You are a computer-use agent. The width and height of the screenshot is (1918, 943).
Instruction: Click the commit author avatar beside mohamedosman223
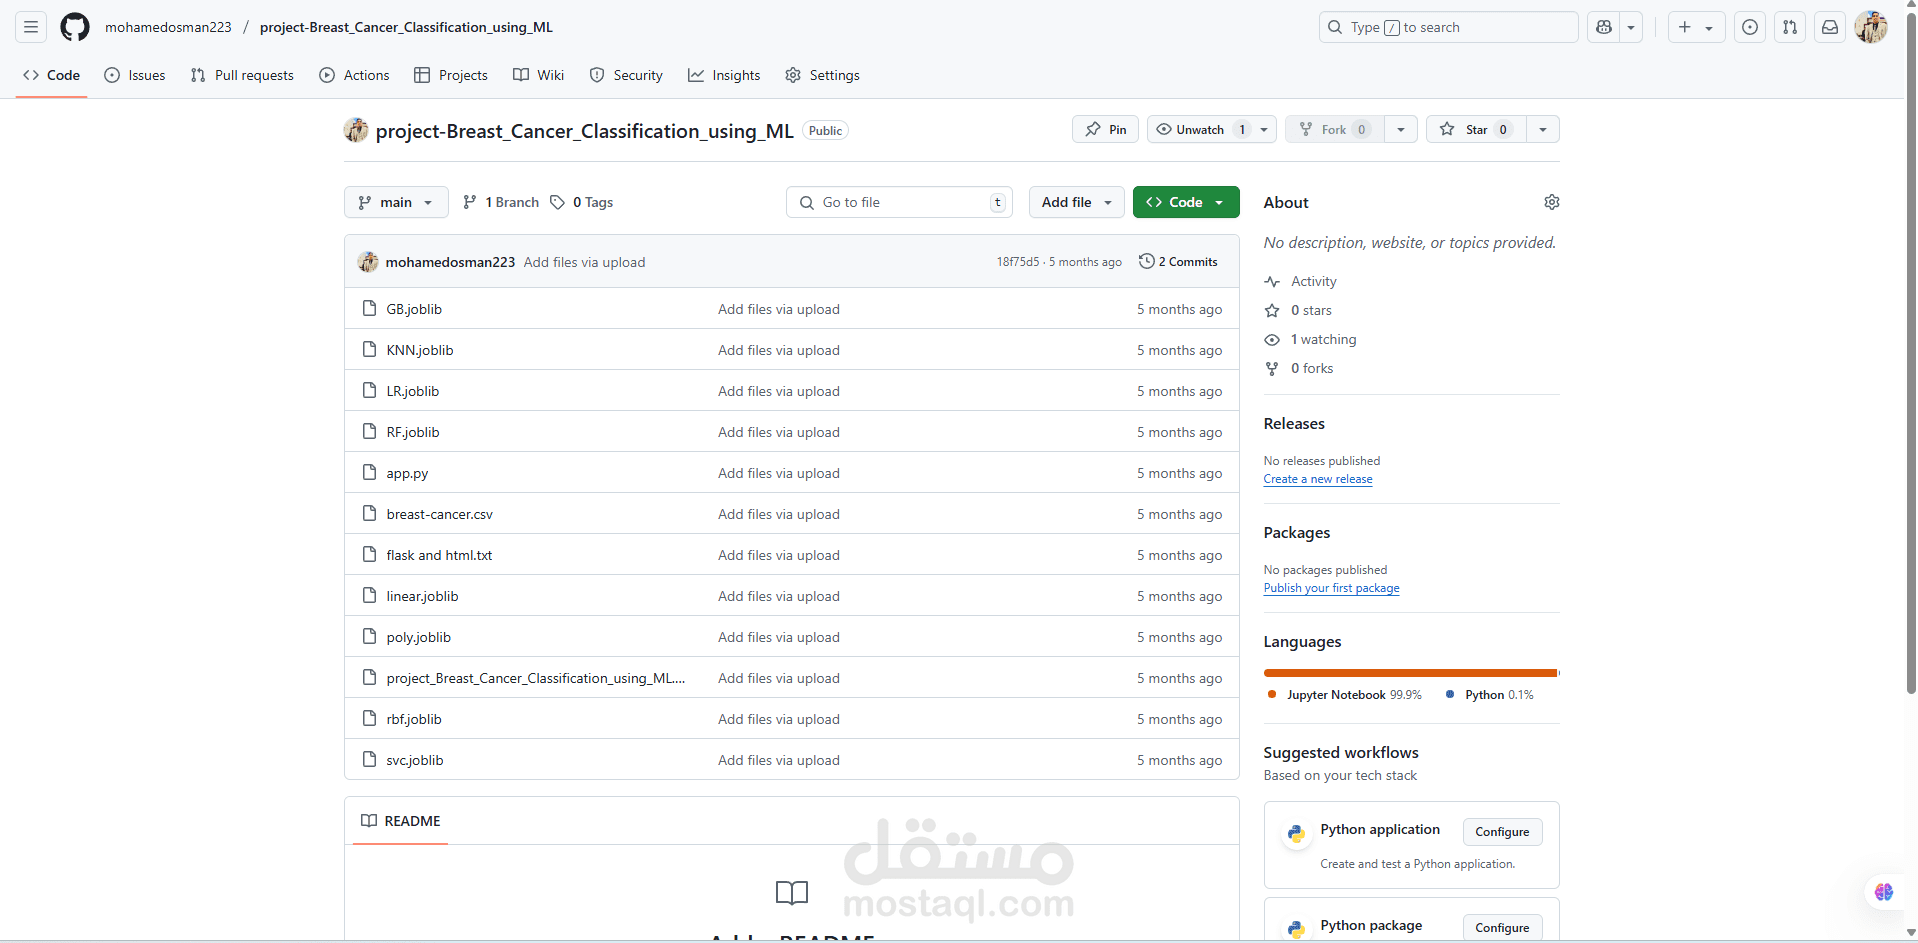click(x=368, y=262)
